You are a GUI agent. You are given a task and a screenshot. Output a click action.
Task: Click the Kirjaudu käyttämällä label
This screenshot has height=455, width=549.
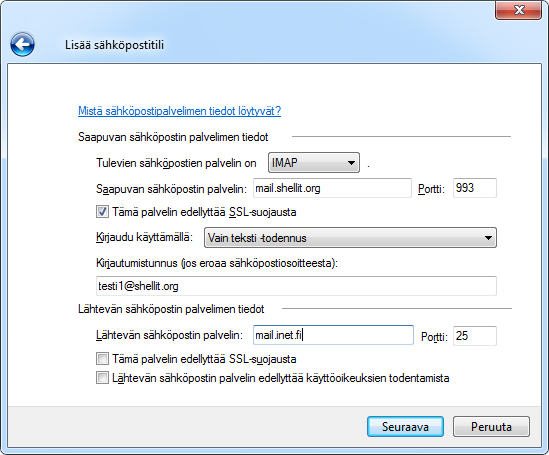click(144, 237)
